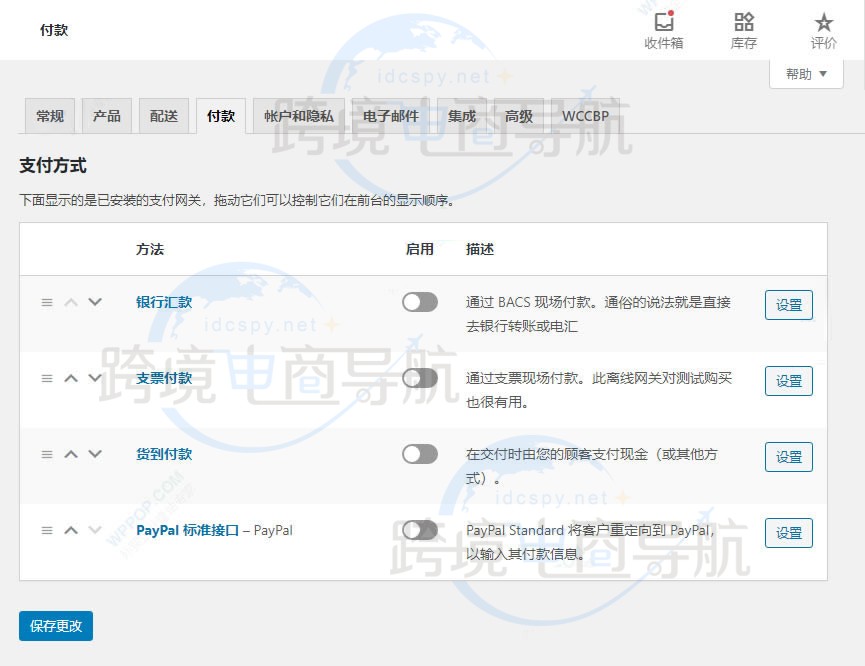This screenshot has width=865, height=666.
Task: Move PayPal 标准接口 up with arrow
Action: pos(71,530)
